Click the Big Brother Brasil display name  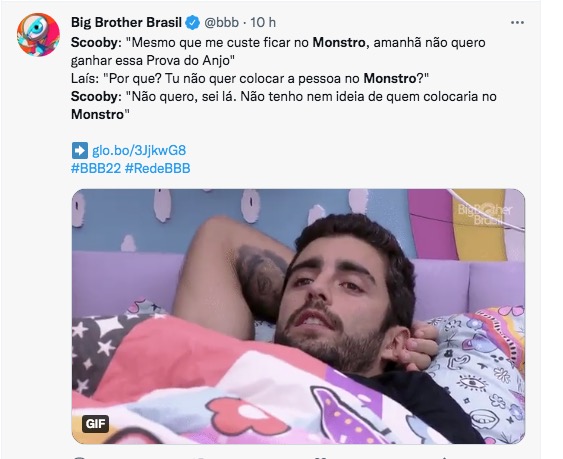[x=126, y=22]
